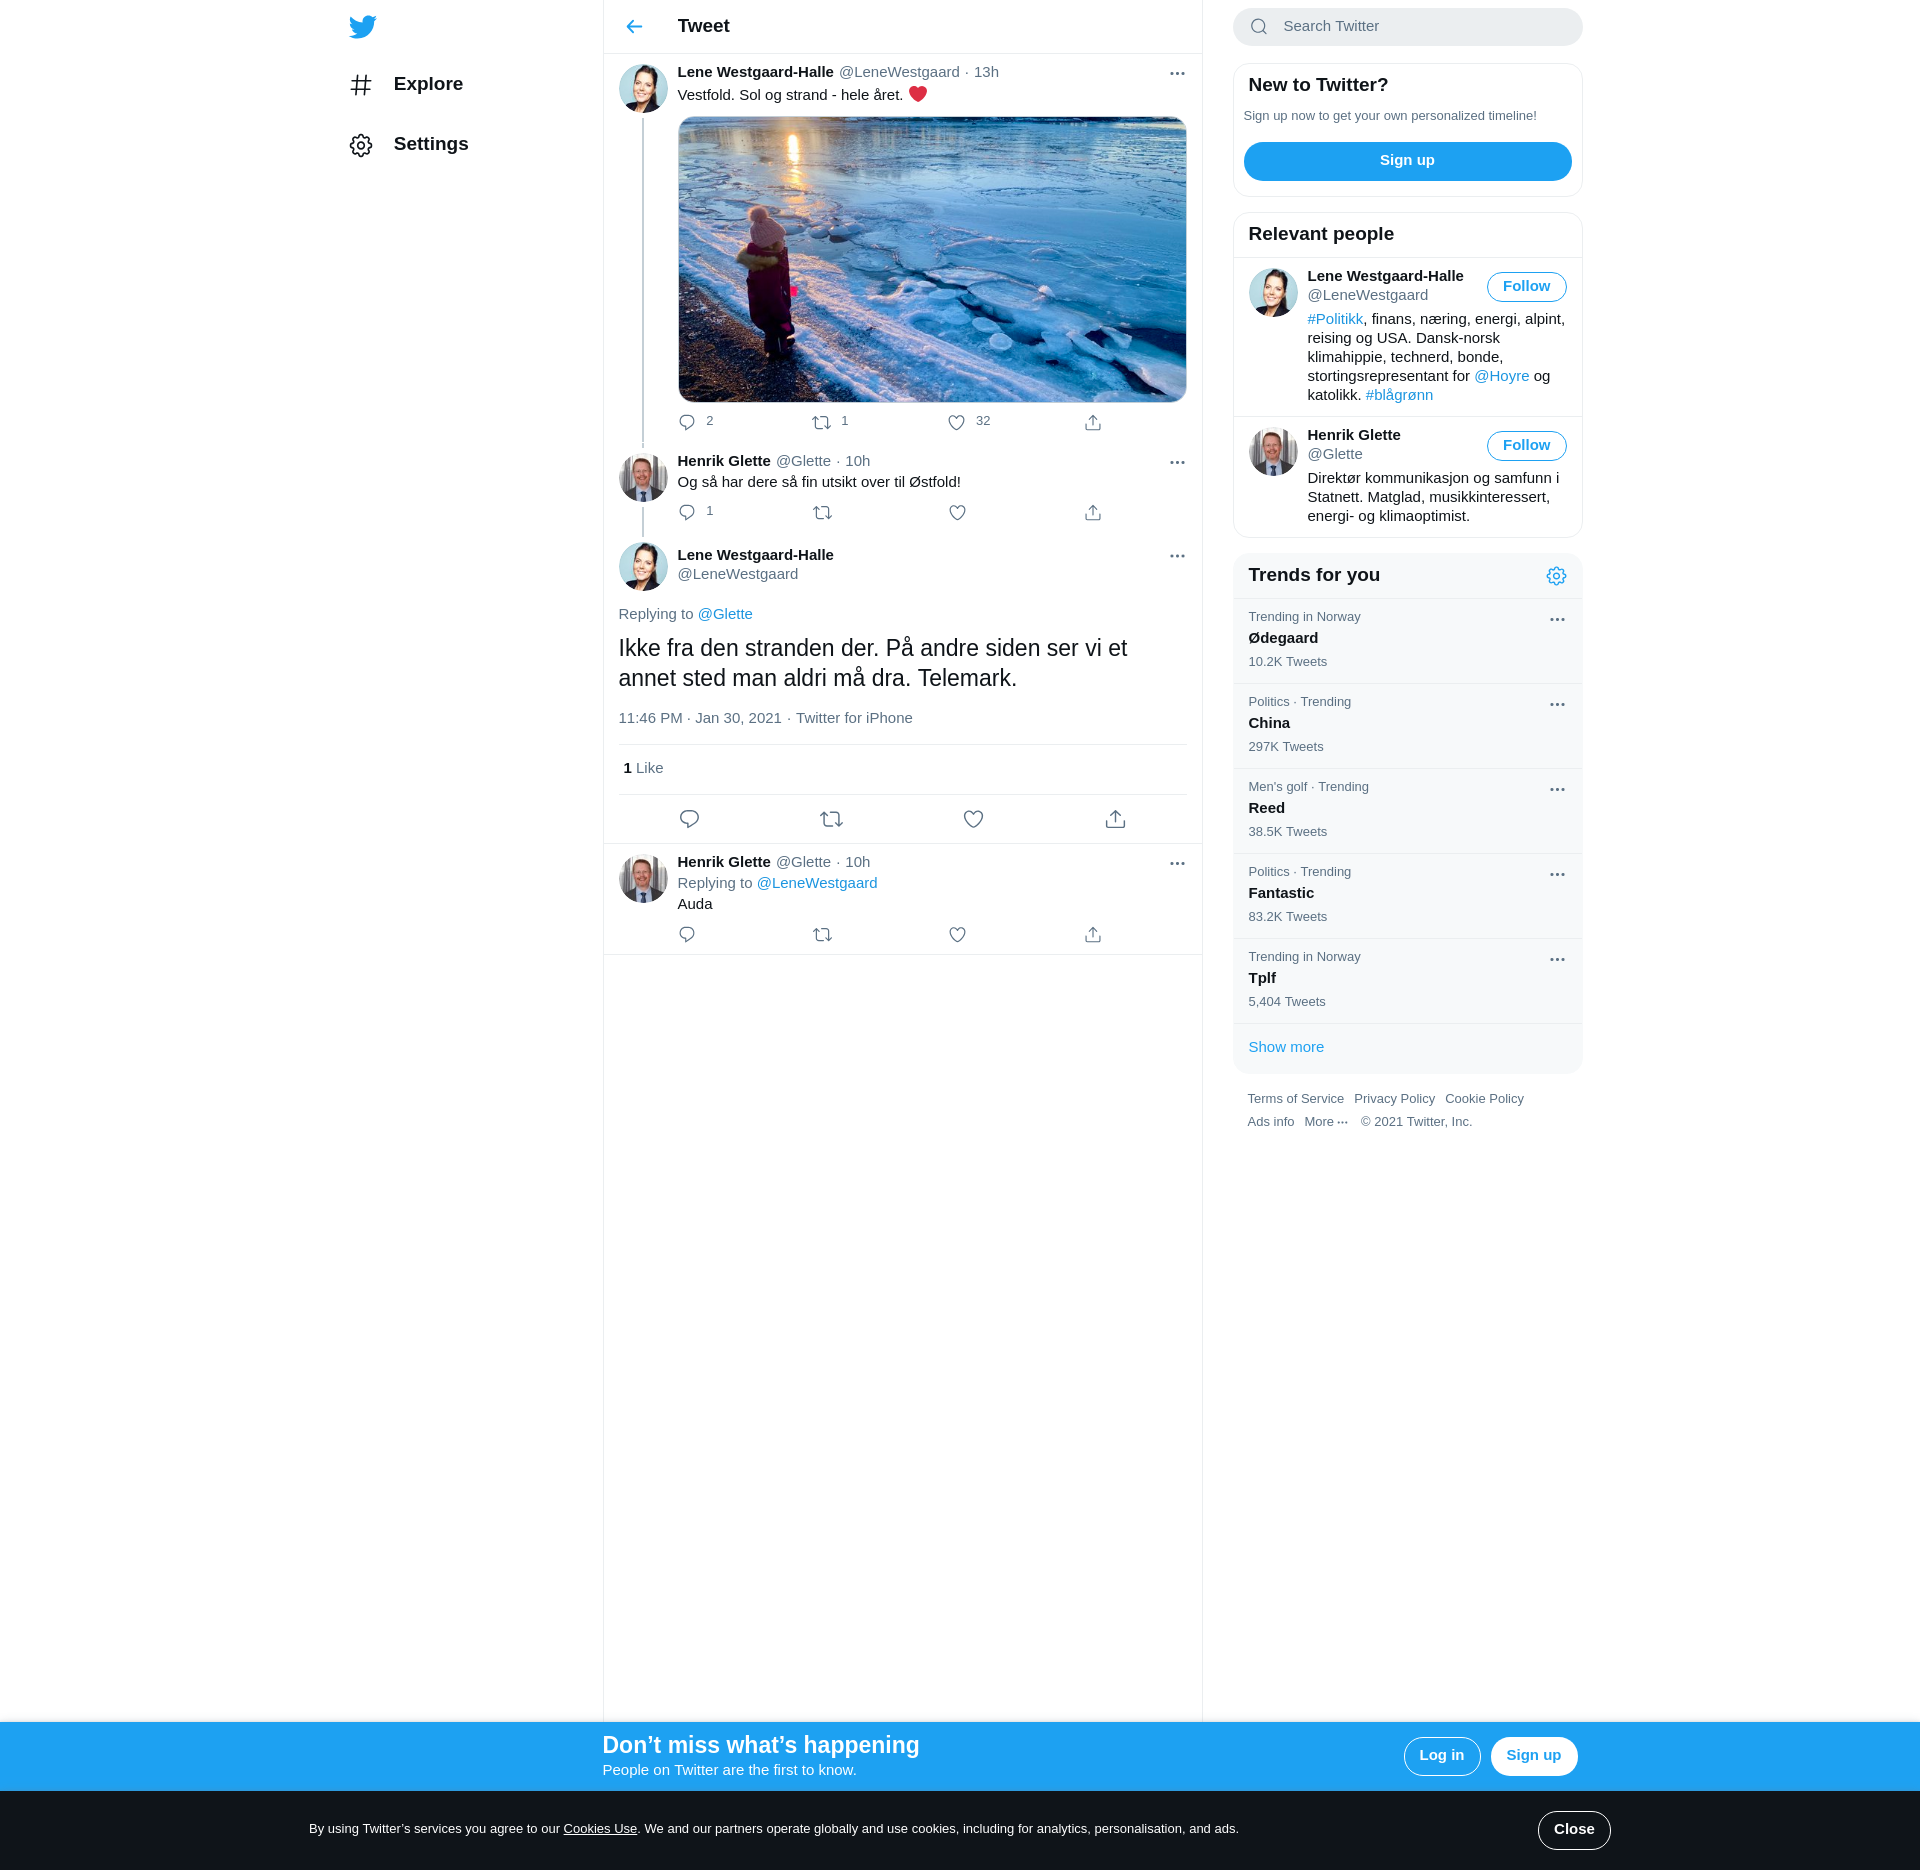Image resolution: width=1920 pixels, height=1870 pixels.
Task: Open Explore from the sidebar
Action: (406, 85)
